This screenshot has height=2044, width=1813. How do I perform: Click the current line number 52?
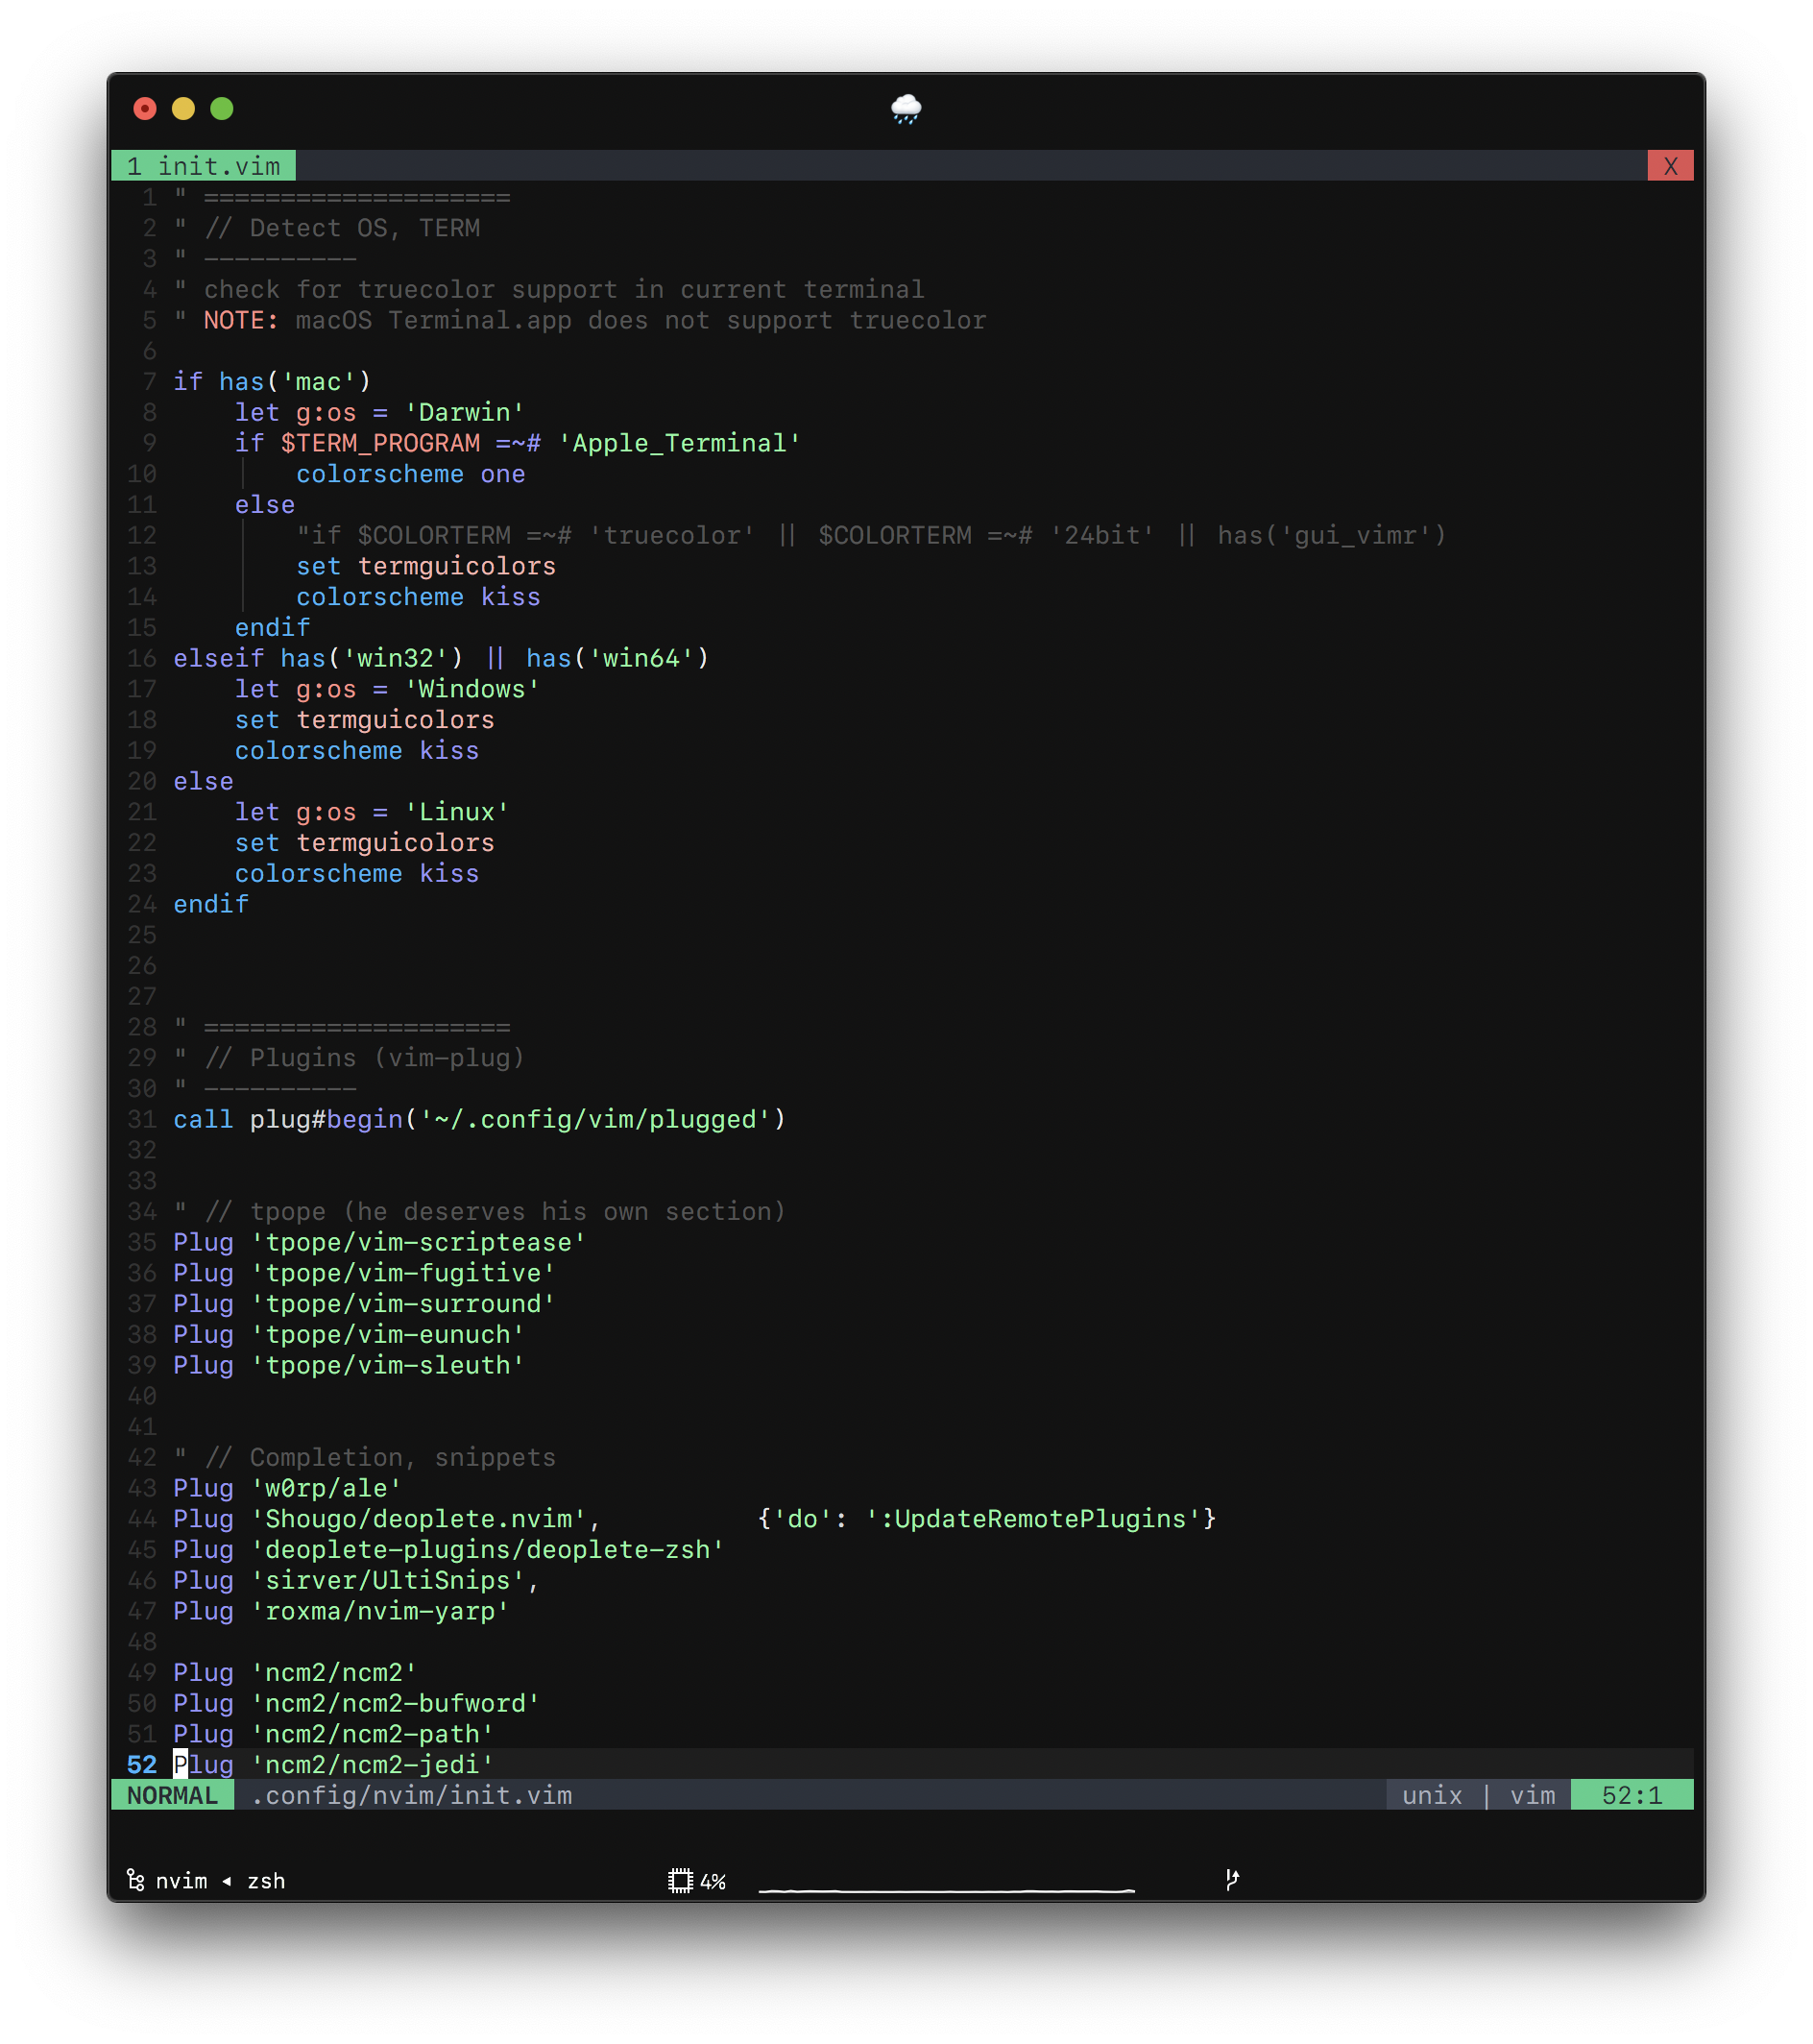142,1765
